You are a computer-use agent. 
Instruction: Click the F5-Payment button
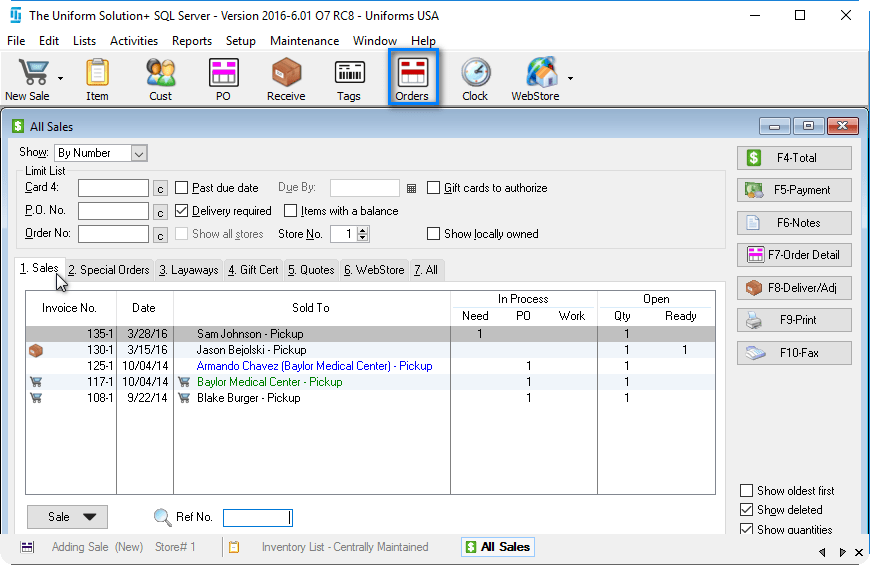point(794,190)
